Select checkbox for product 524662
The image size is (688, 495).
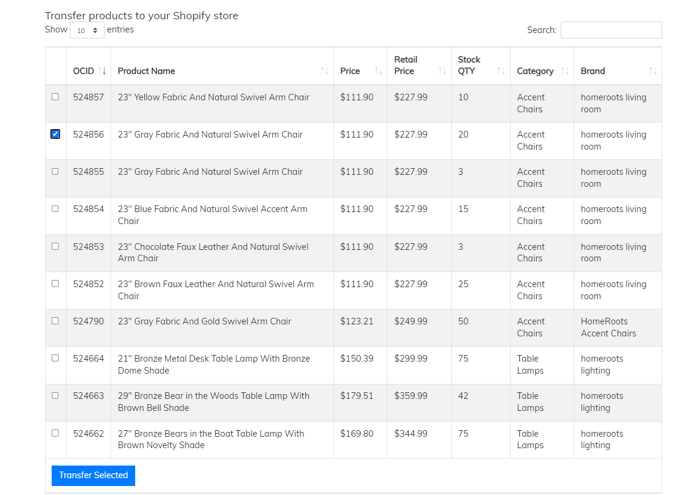55,433
